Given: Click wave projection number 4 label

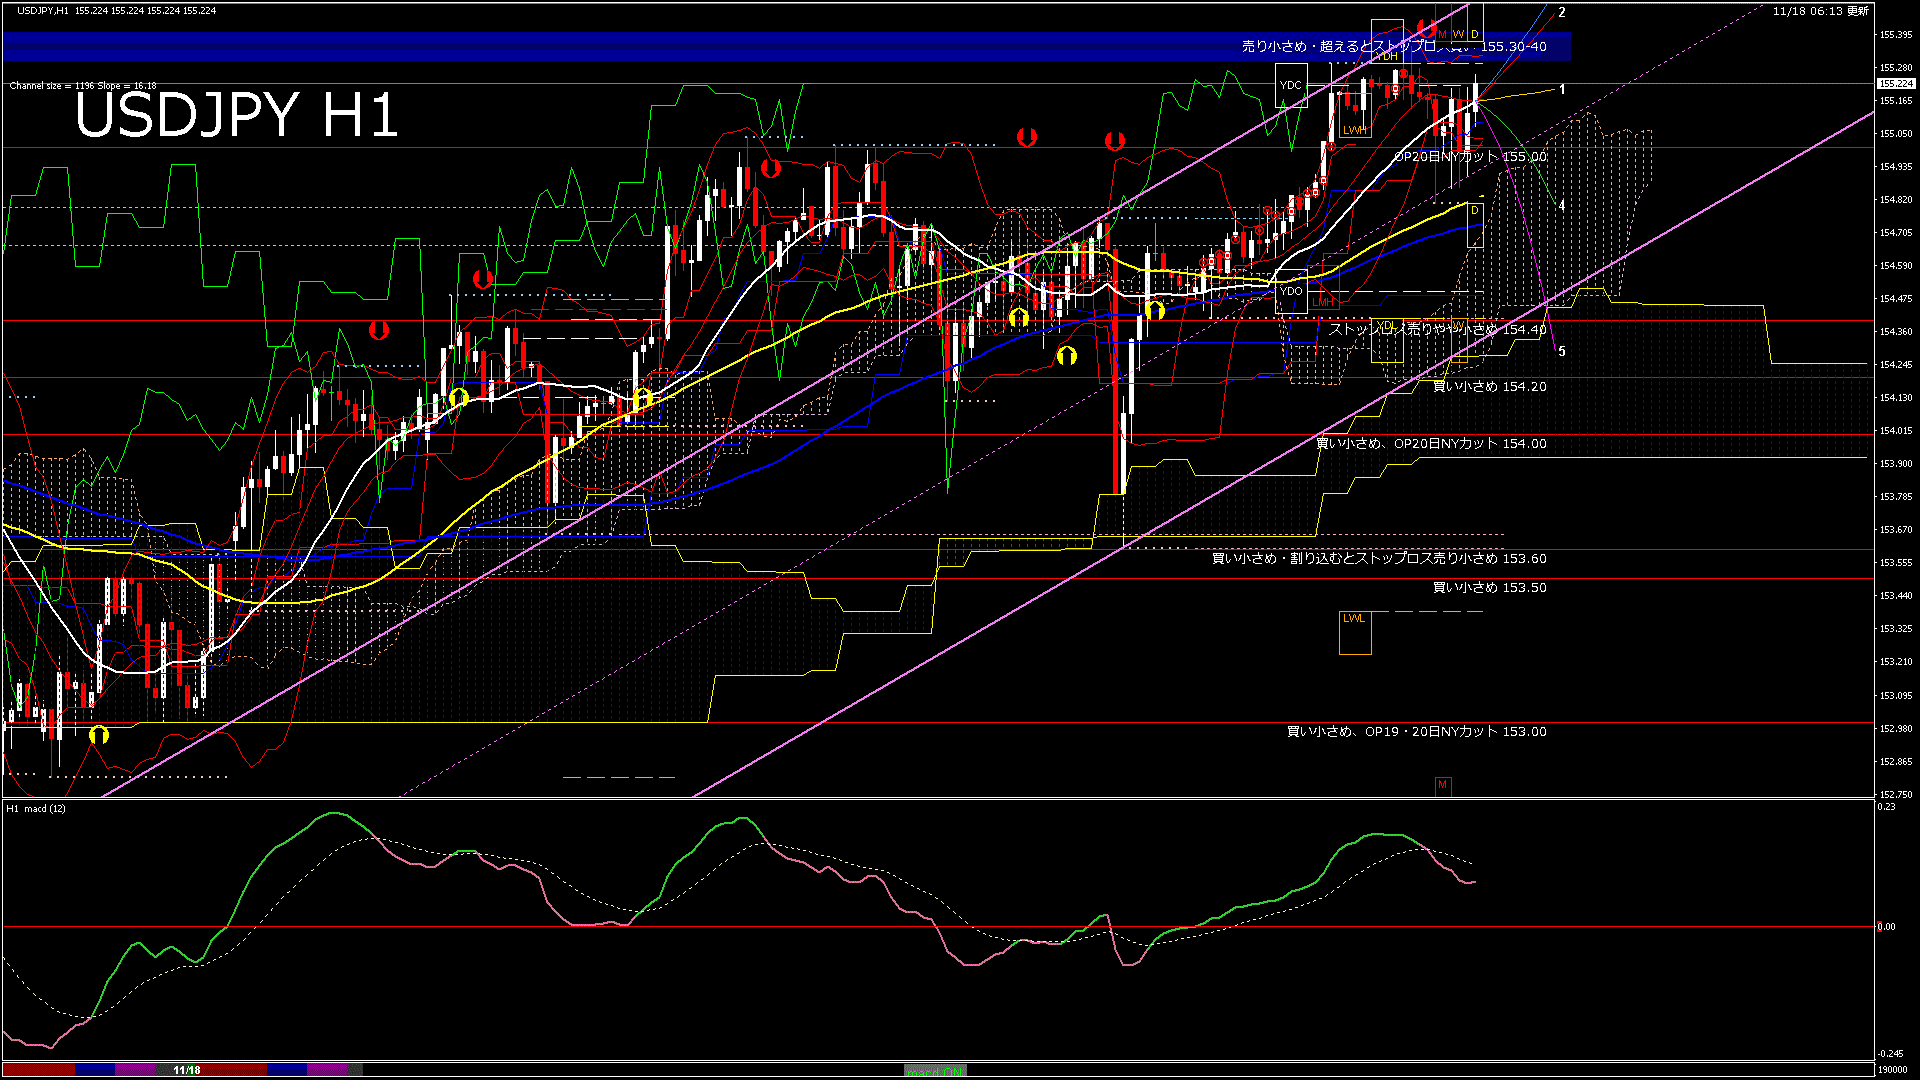Looking at the screenshot, I should click(1562, 206).
